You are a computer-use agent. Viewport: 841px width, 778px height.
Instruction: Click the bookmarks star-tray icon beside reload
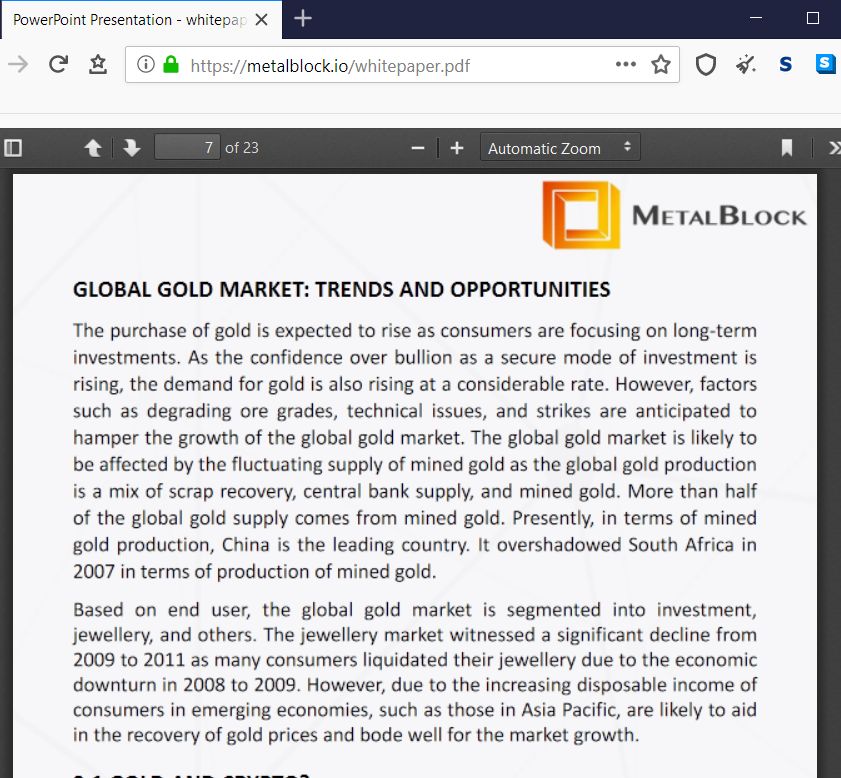[x=98, y=65]
